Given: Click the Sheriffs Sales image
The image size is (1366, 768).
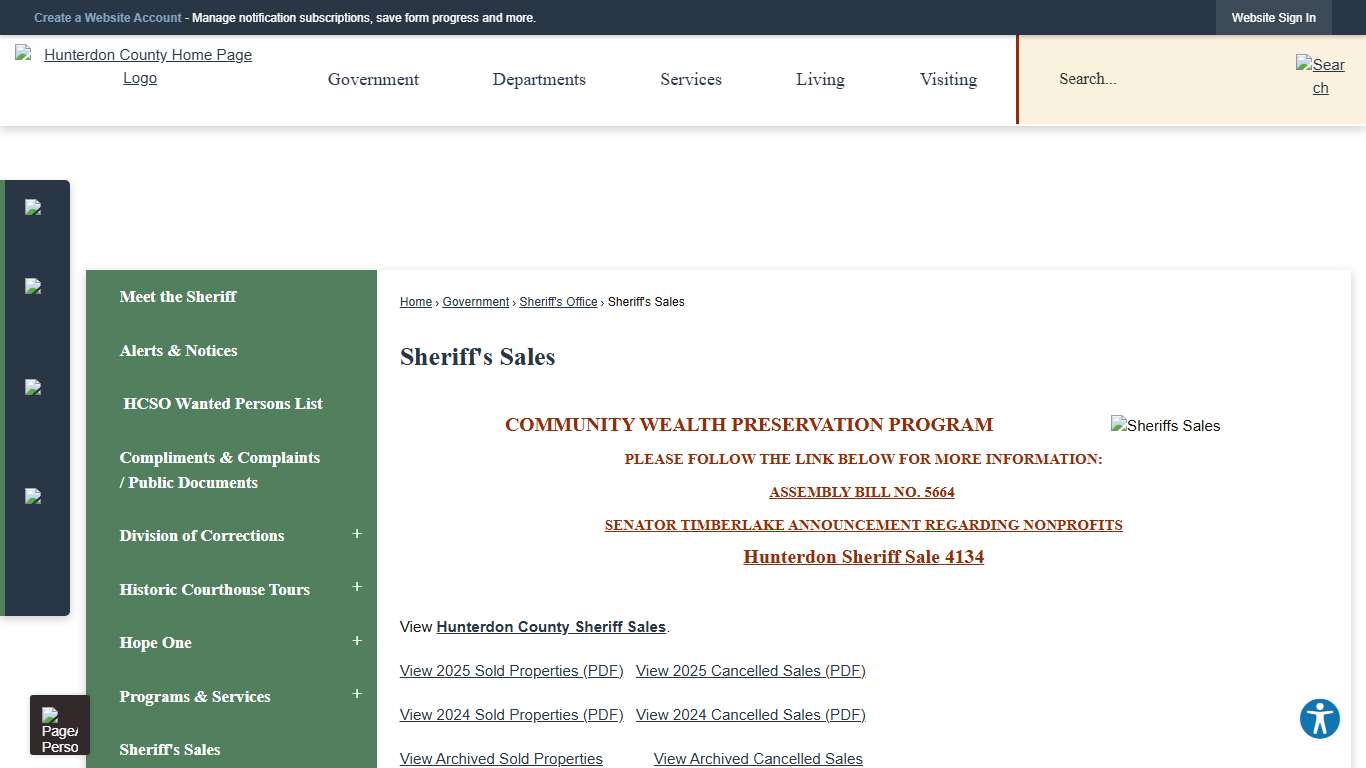Looking at the screenshot, I should click(x=1164, y=425).
